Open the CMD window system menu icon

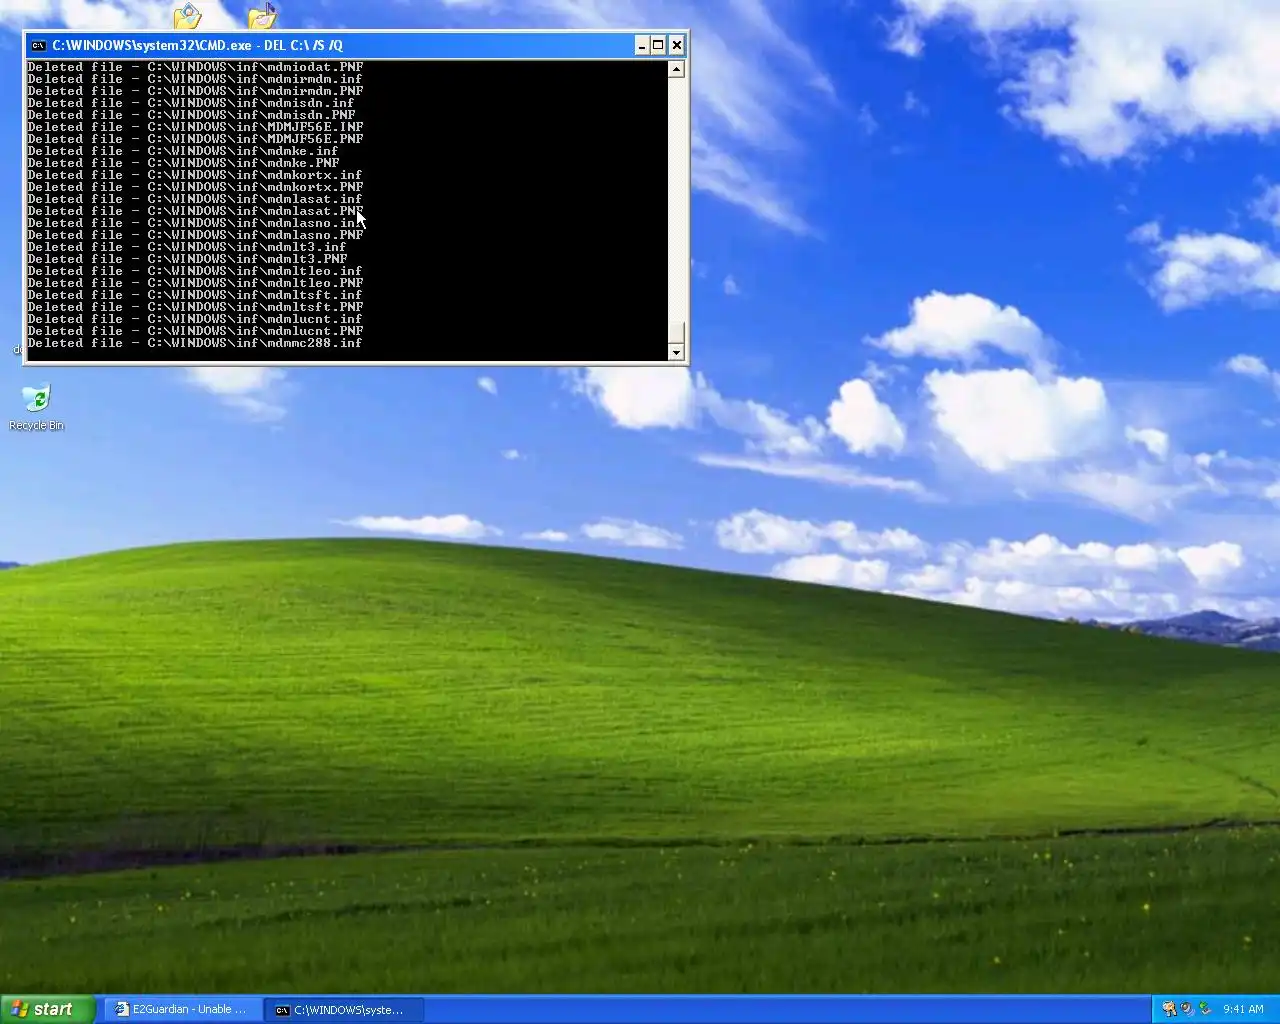38,45
